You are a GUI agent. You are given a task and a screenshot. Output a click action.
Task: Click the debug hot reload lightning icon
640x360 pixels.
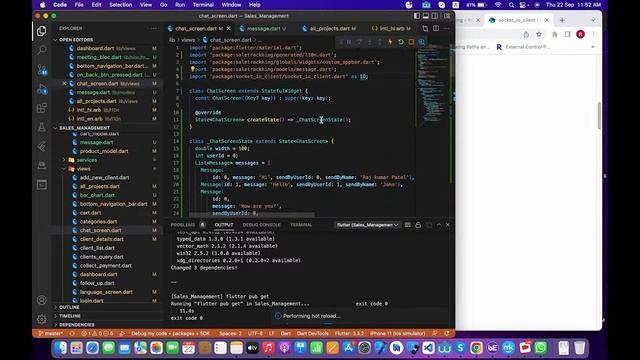(390, 42)
